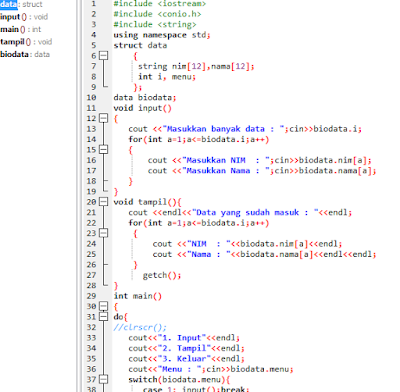
Task: Click the cout "Menu : " line
Action: tap(211, 369)
